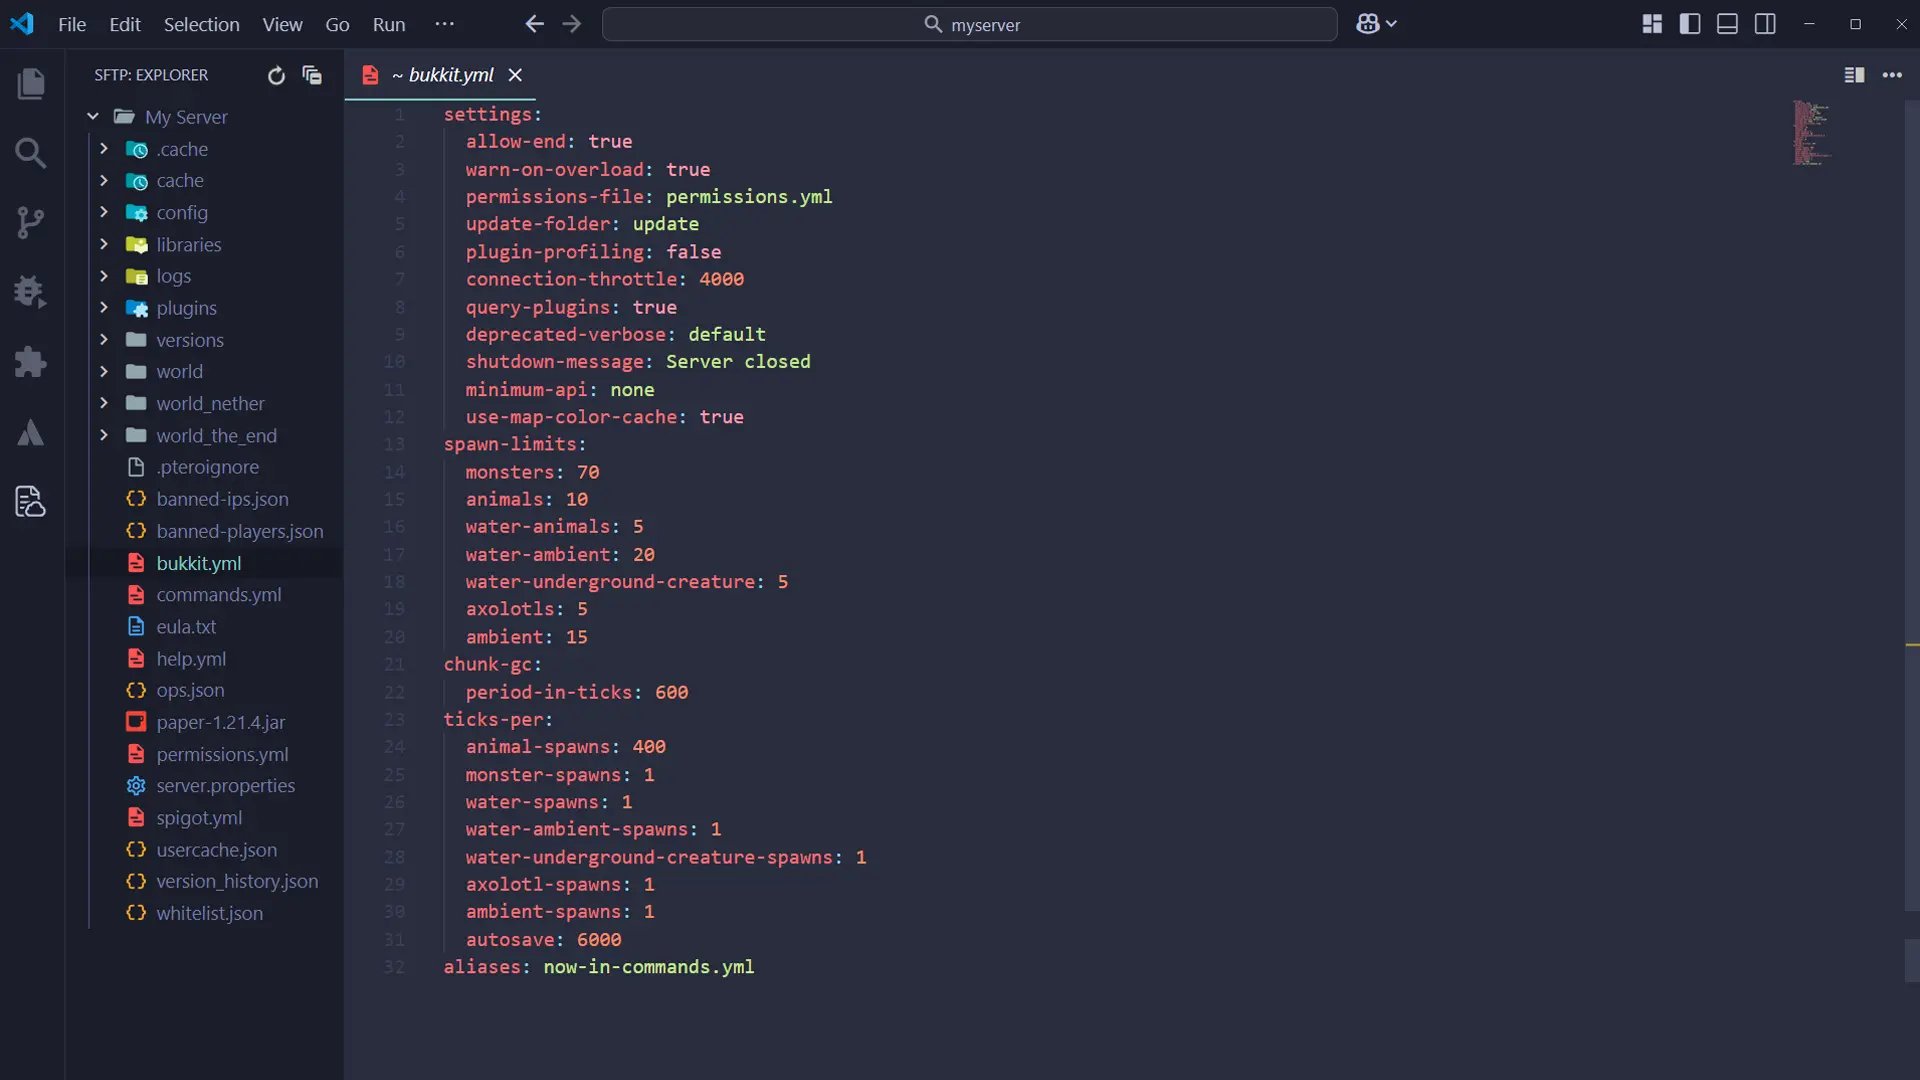Refresh the SFTP Explorer tree

[x=276, y=75]
